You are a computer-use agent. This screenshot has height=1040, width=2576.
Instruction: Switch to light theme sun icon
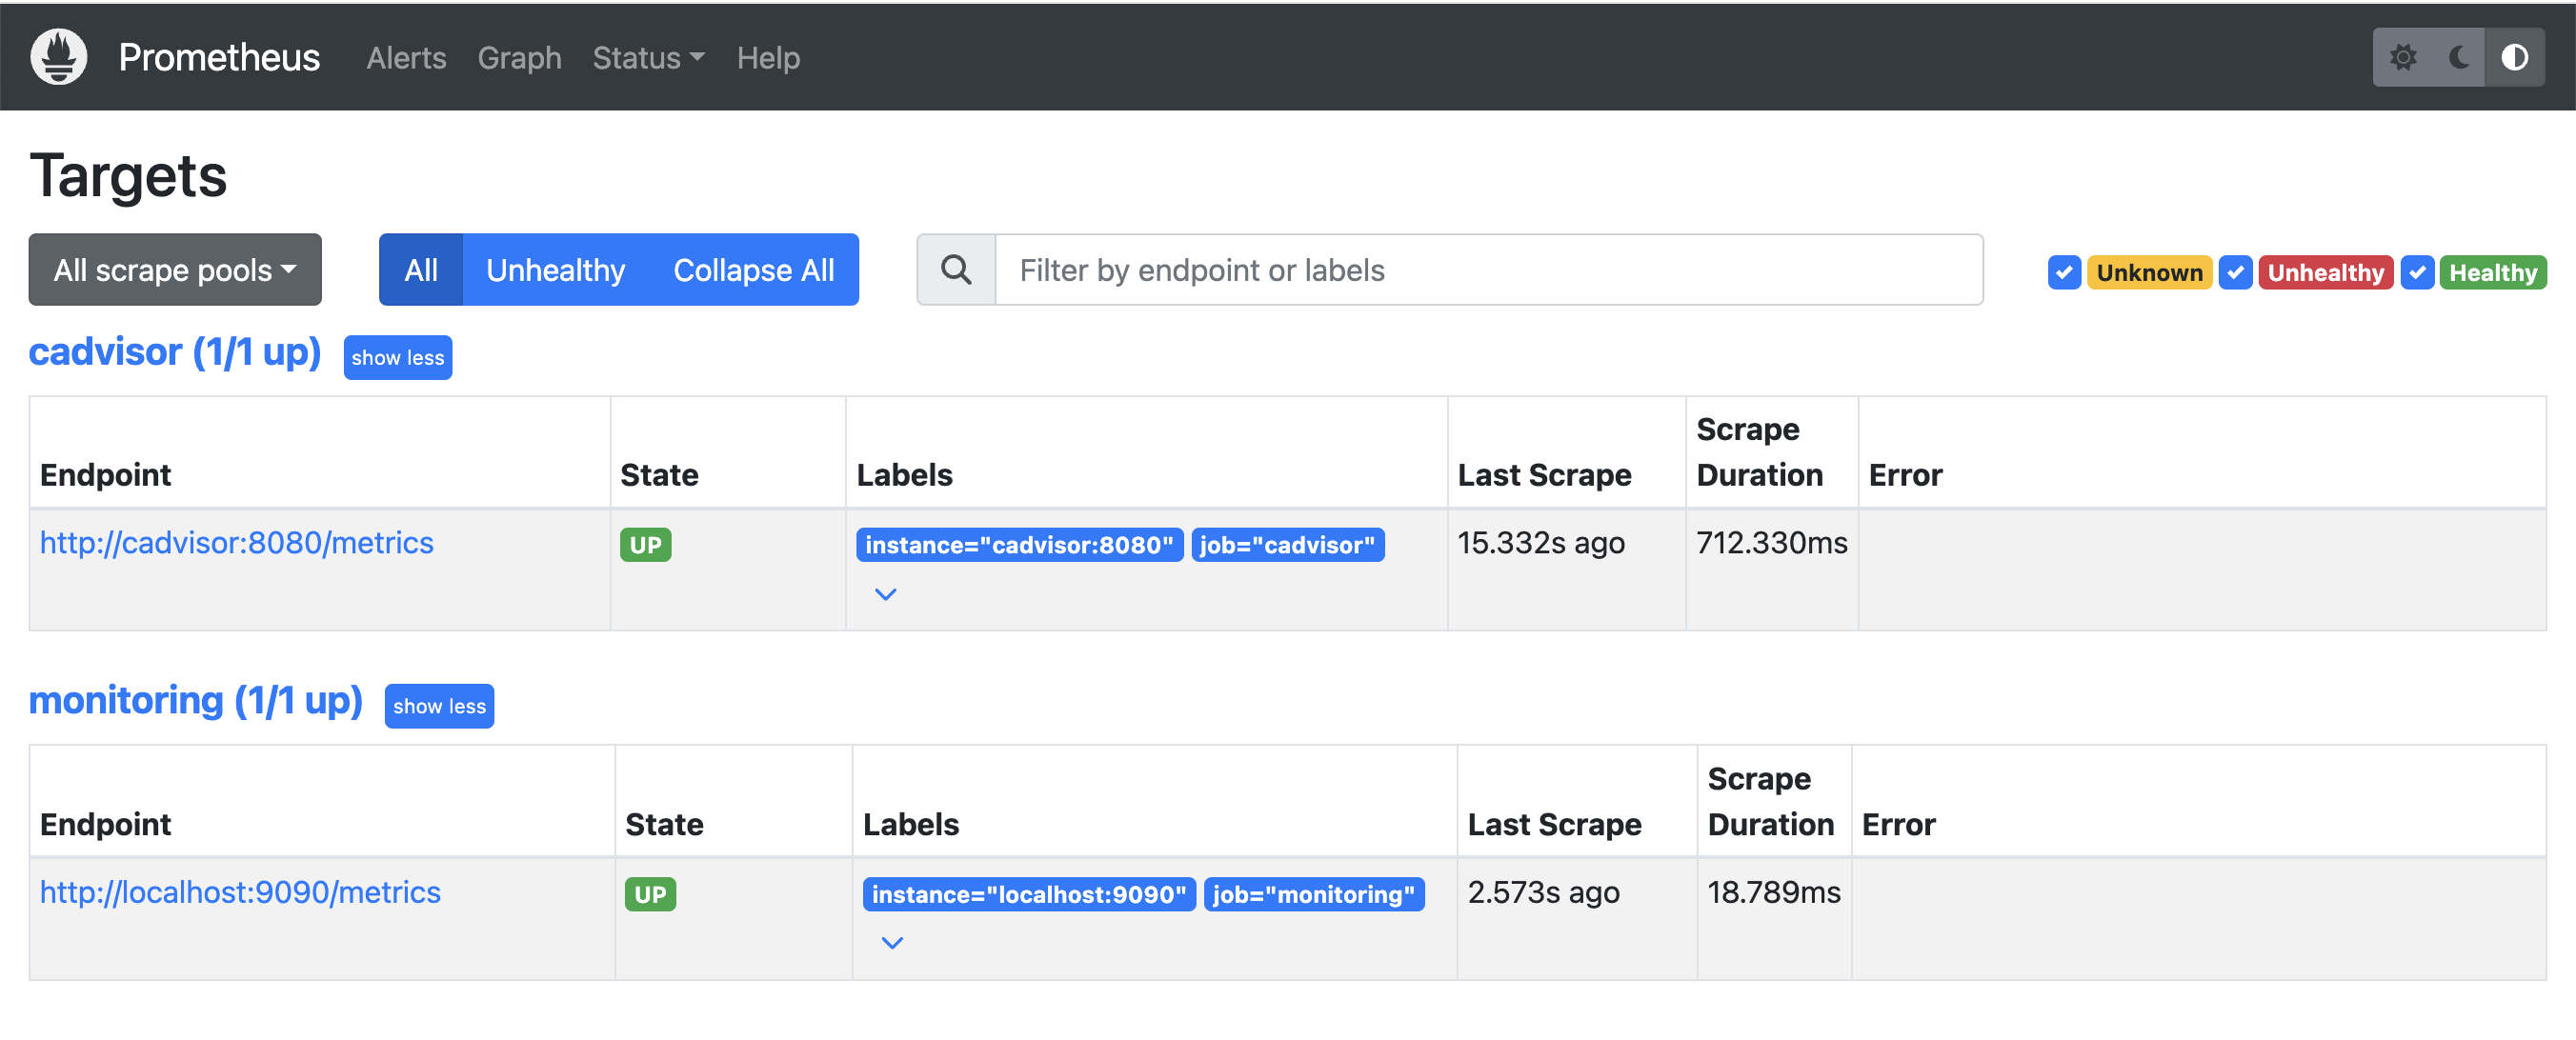coord(2403,57)
